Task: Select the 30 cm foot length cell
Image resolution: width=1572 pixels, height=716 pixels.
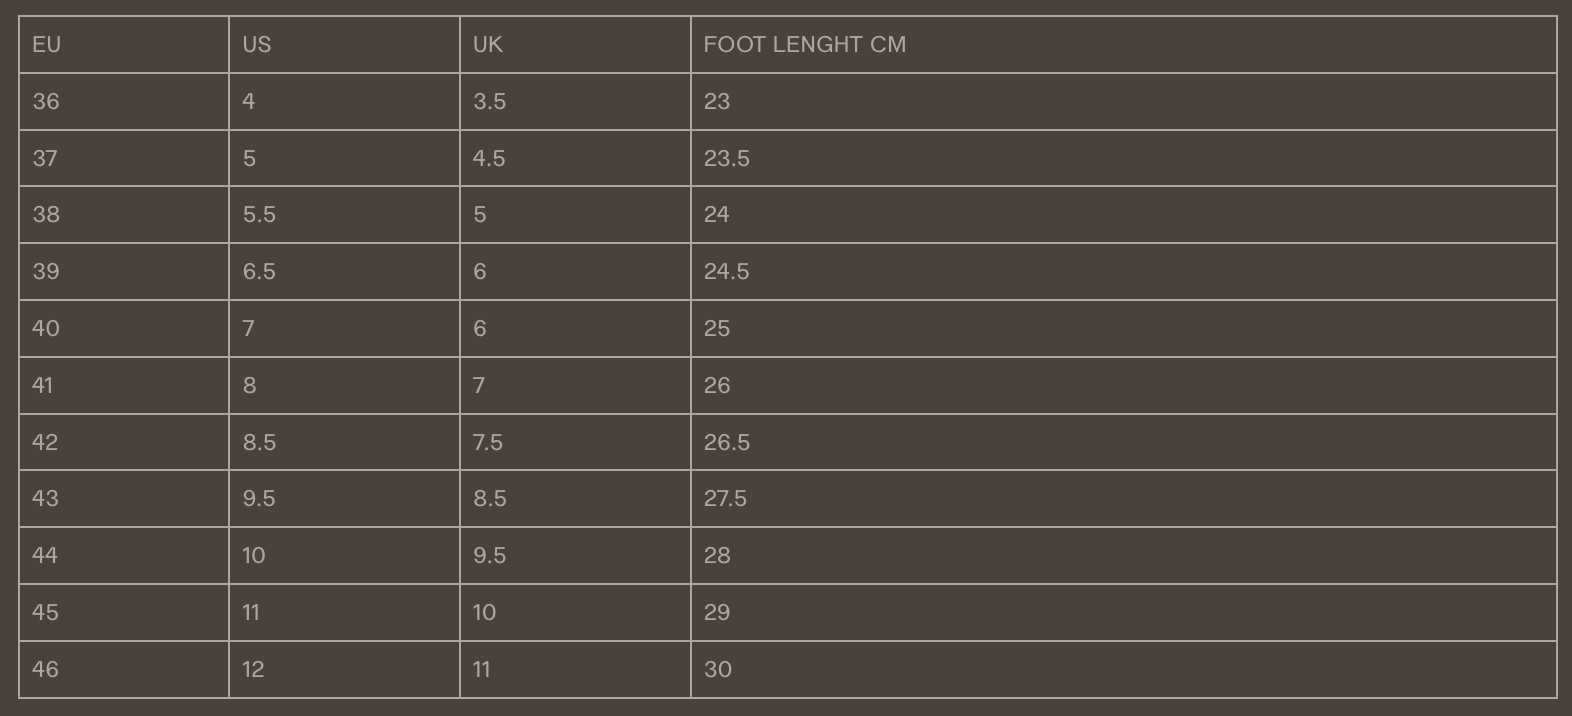Action: click(x=718, y=670)
